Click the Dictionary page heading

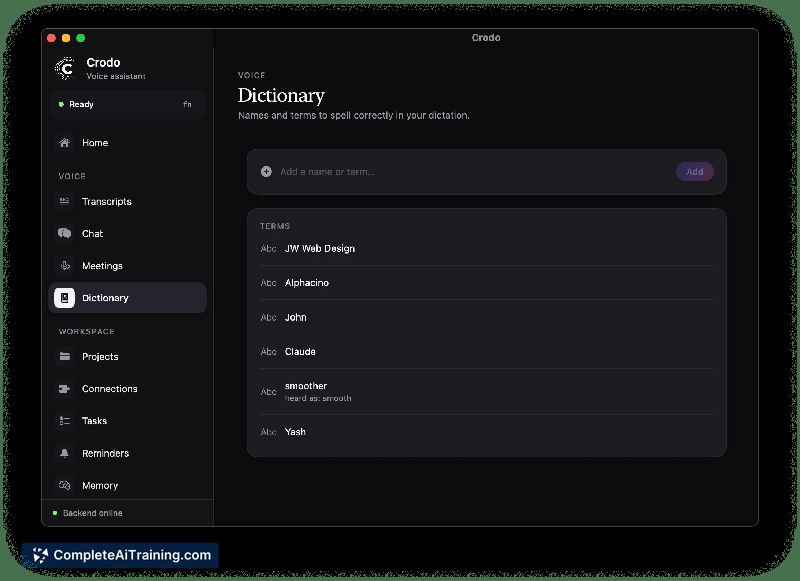click(x=281, y=95)
